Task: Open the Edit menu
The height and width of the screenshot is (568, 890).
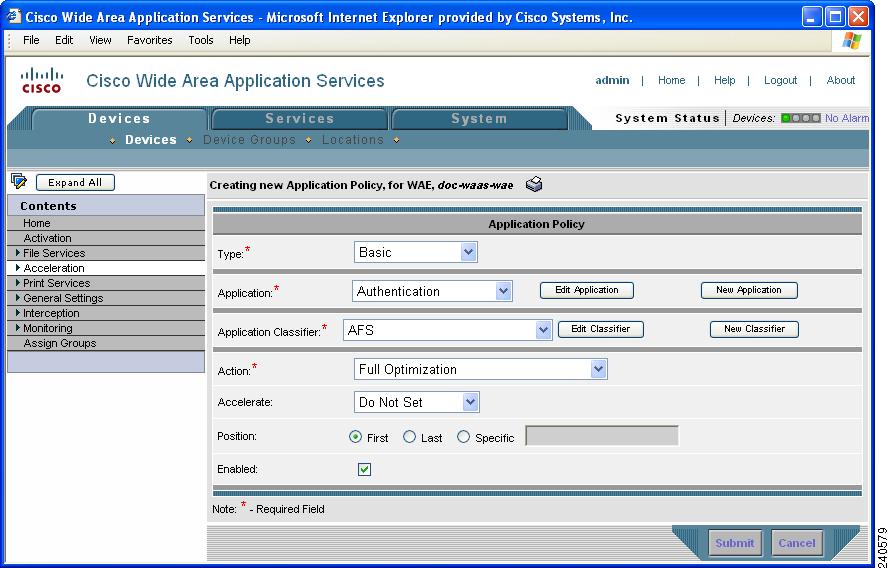Action: [64, 40]
